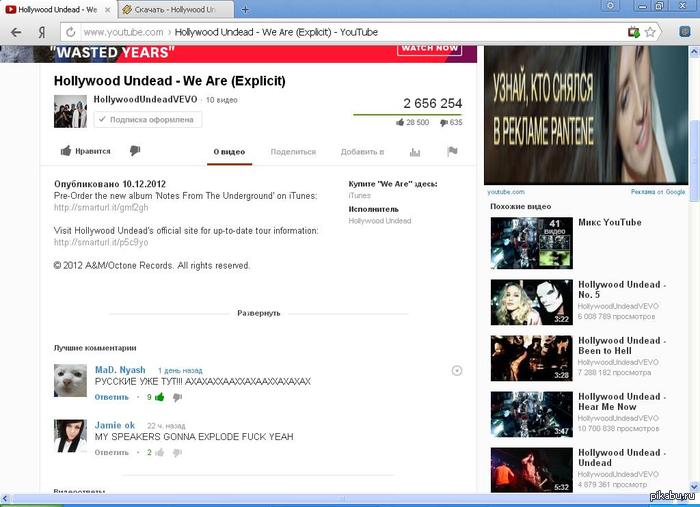Open the Hollywood Undead - No. 5 title link
The image size is (700, 507).
point(622,290)
